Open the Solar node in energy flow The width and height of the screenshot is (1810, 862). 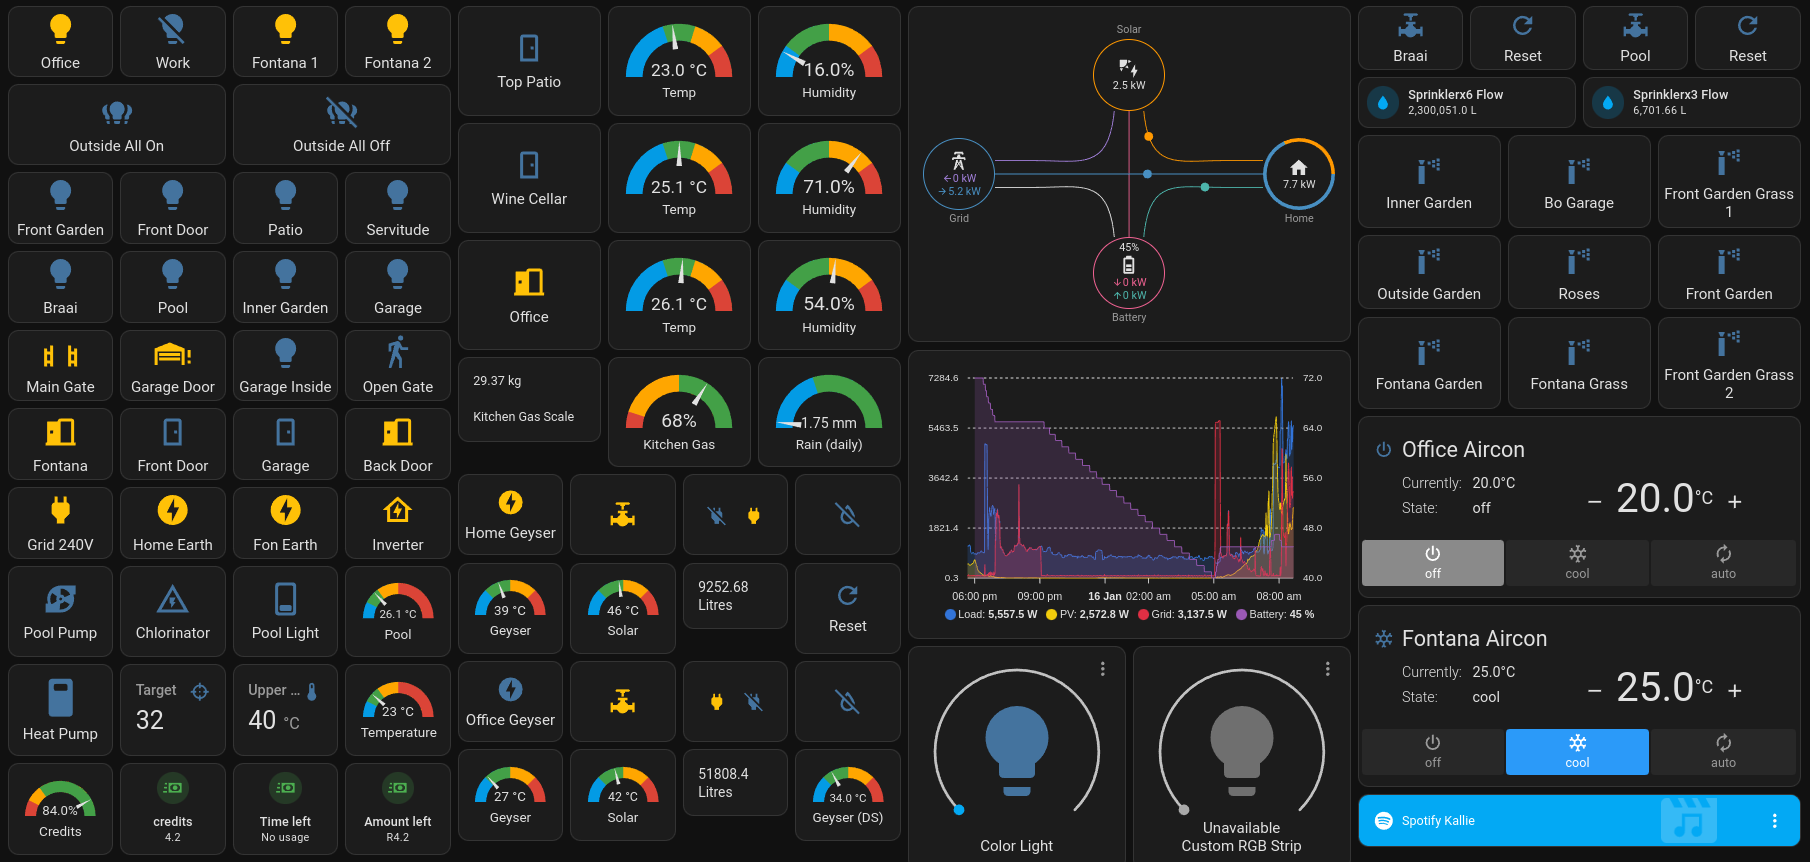tap(1128, 75)
